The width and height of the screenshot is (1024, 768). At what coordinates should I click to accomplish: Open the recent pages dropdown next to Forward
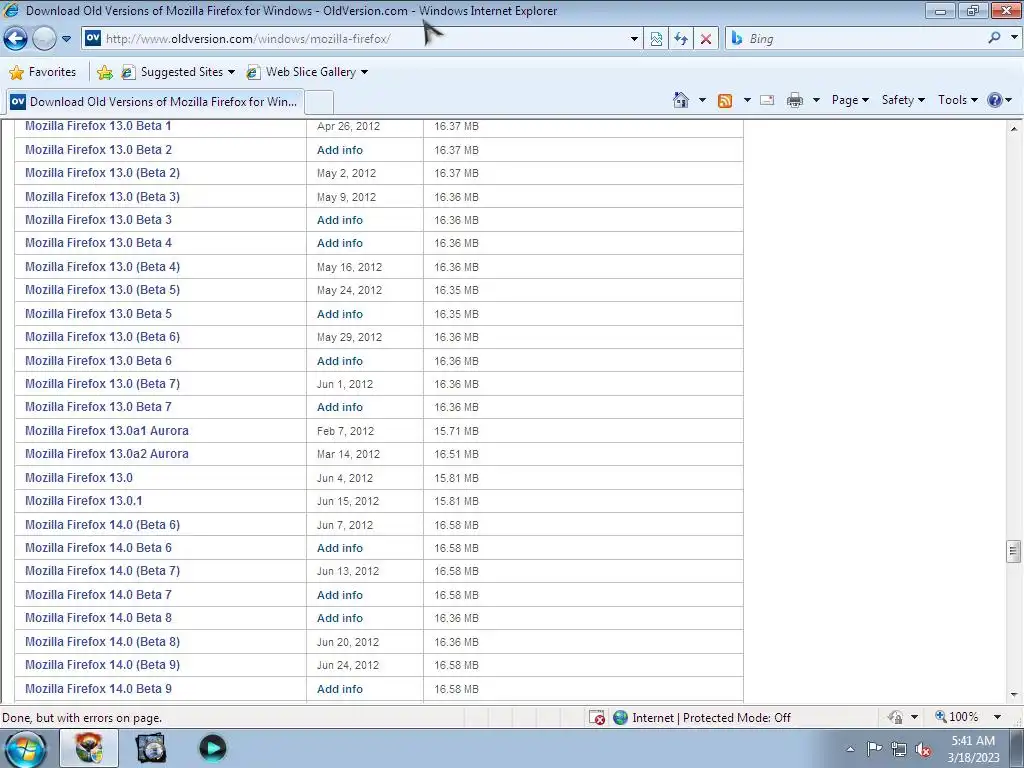click(66, 39)
